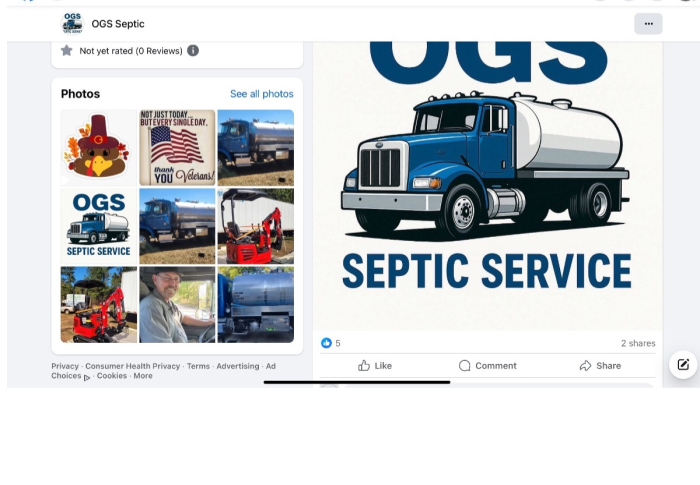Screen dimensions: 700x485
Task: Open the turkey sticker photo thumbnail
Action: coord(99,147)
